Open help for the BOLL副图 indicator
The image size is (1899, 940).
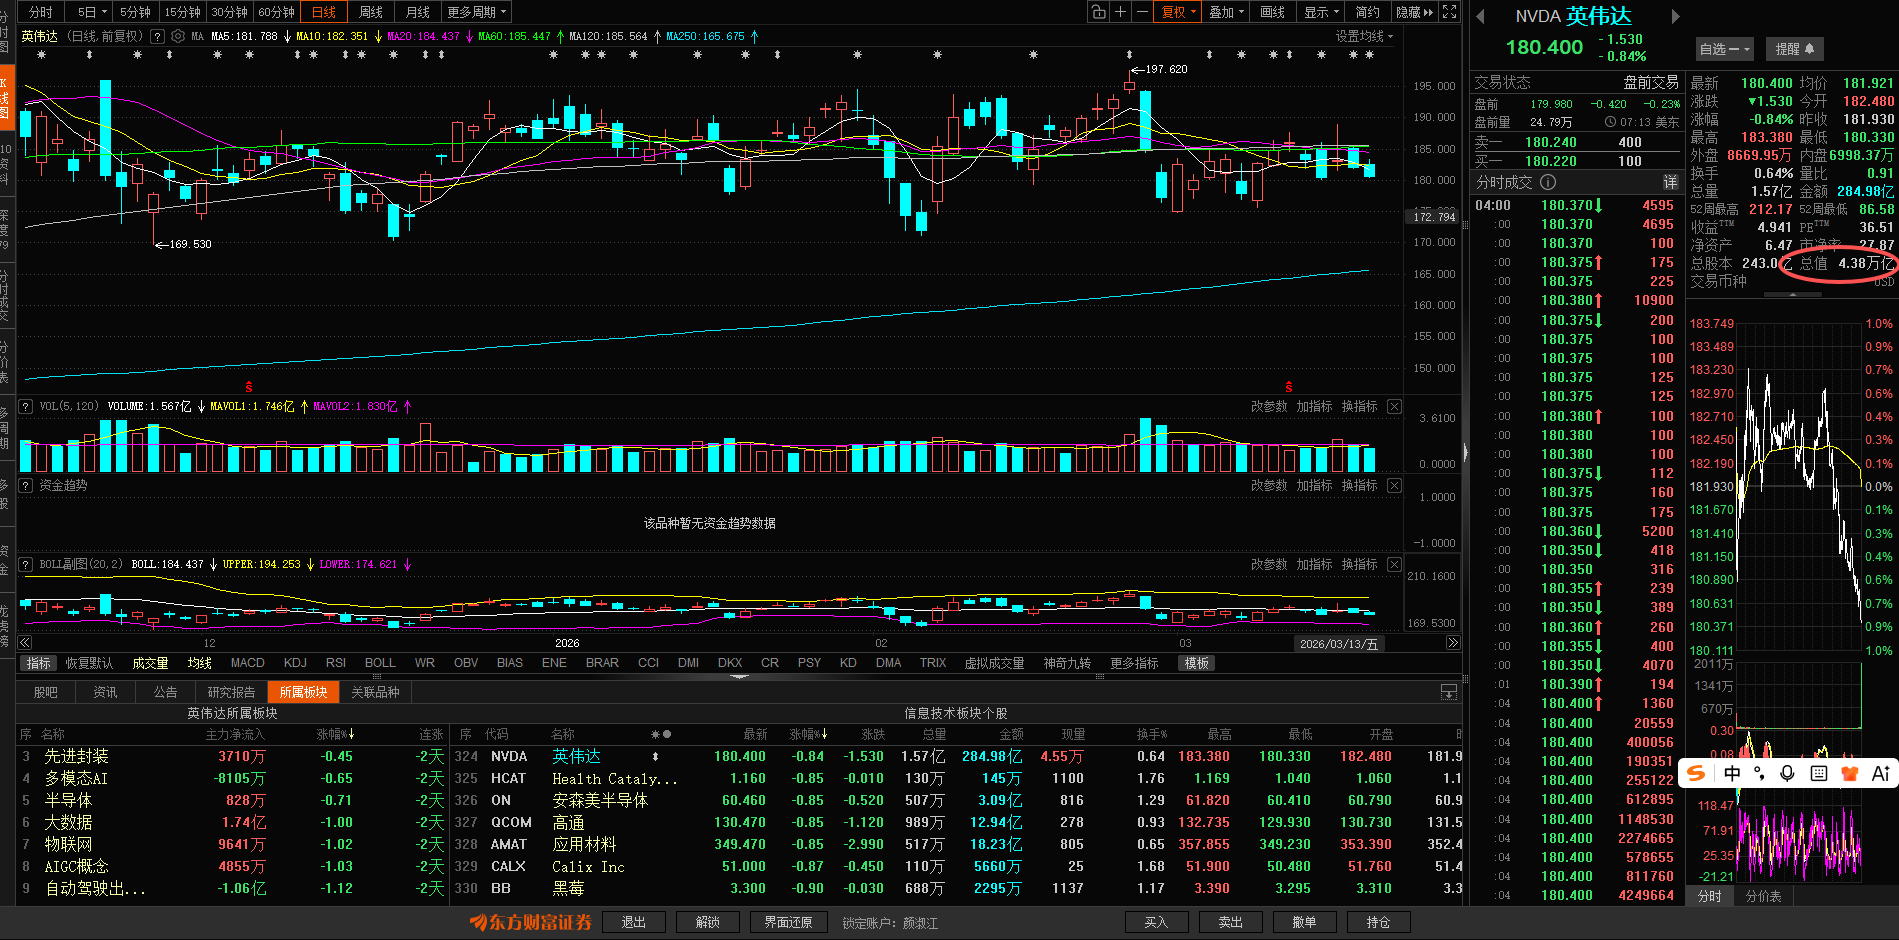click(26, 564)
